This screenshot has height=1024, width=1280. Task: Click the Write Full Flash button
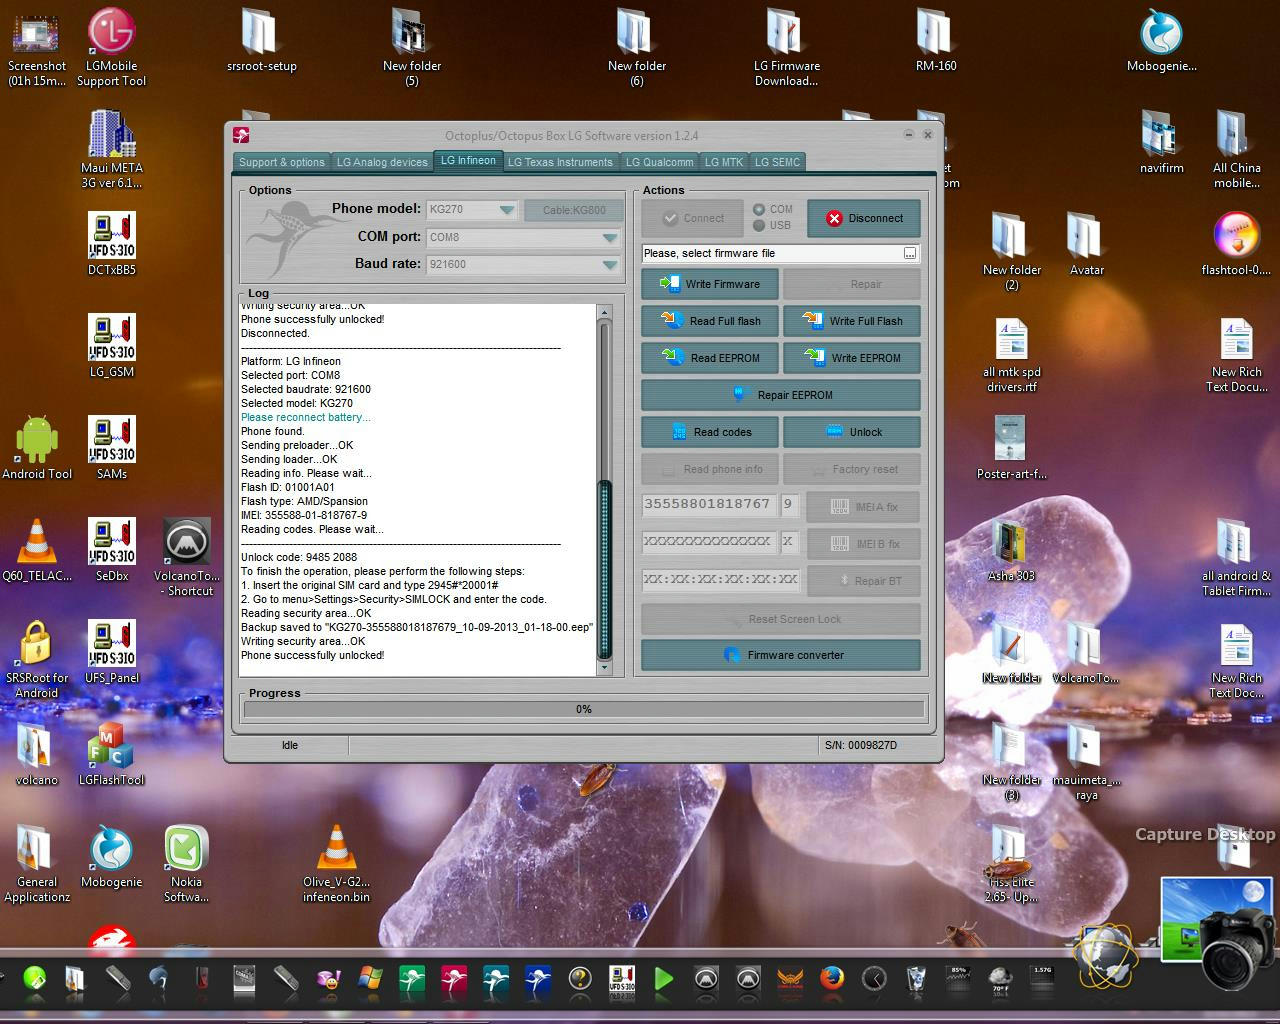click(x=852, y=321)
